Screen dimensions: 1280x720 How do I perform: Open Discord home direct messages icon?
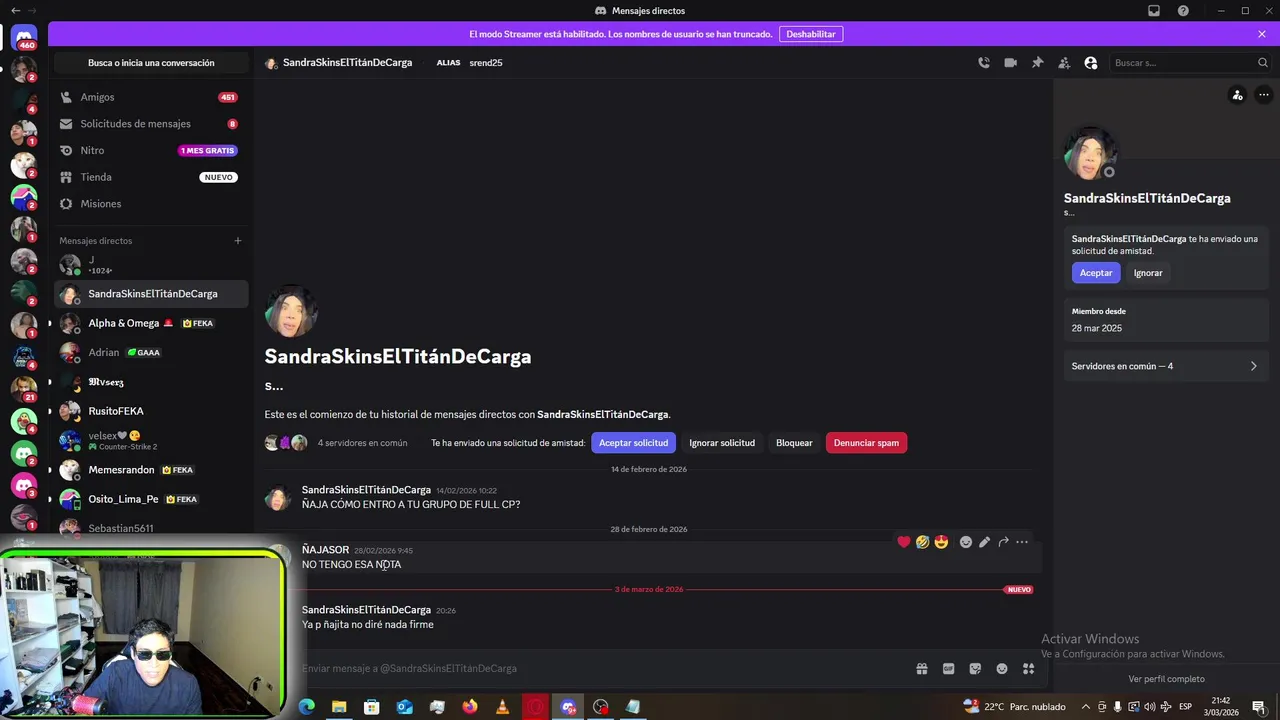pyautogui.click(x=24, y=38)
